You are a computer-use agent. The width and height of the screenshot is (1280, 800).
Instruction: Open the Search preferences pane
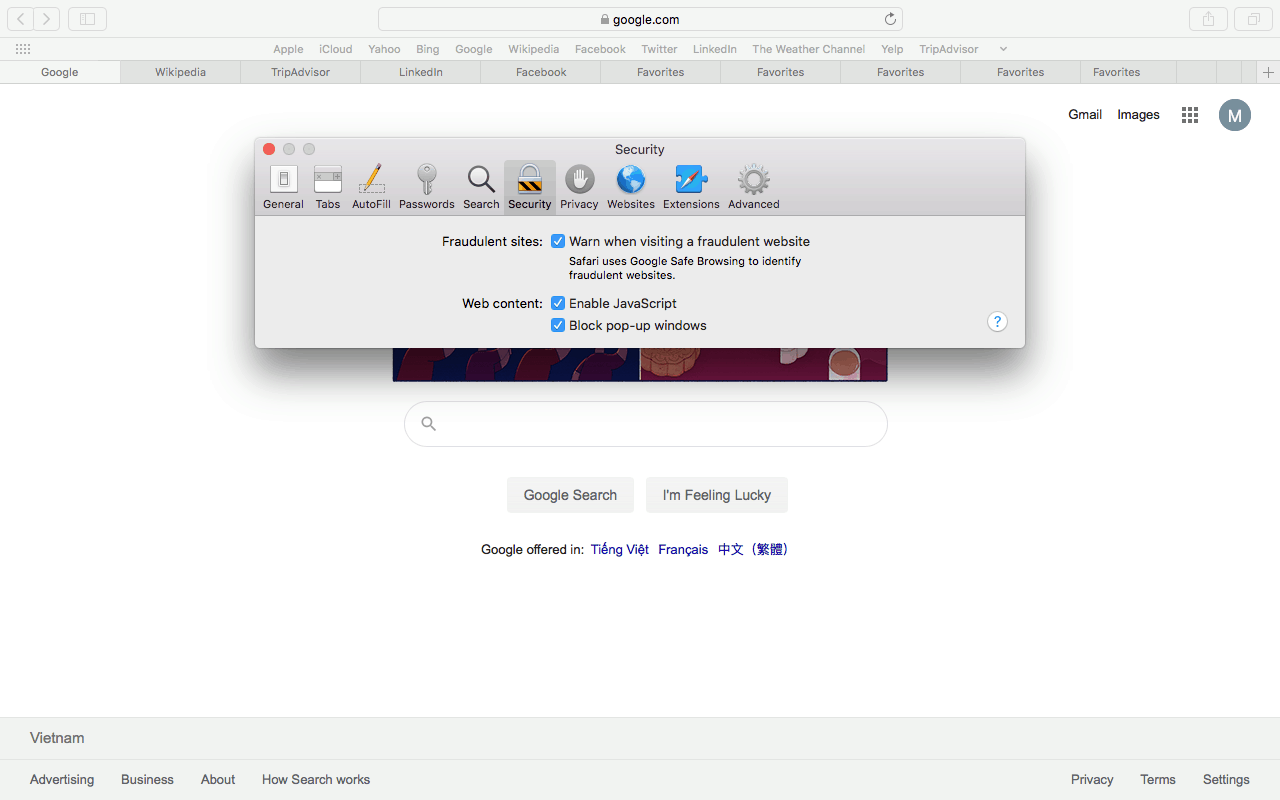click(x=481, y=187)
